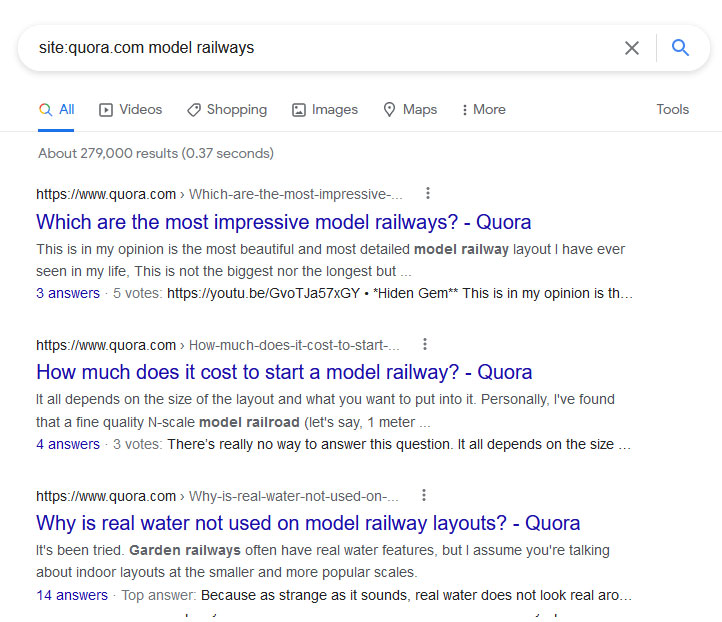Click the snippet starting 'It all depends on the size'
This screenshot has height=622, width=722.
coord(326,411)
